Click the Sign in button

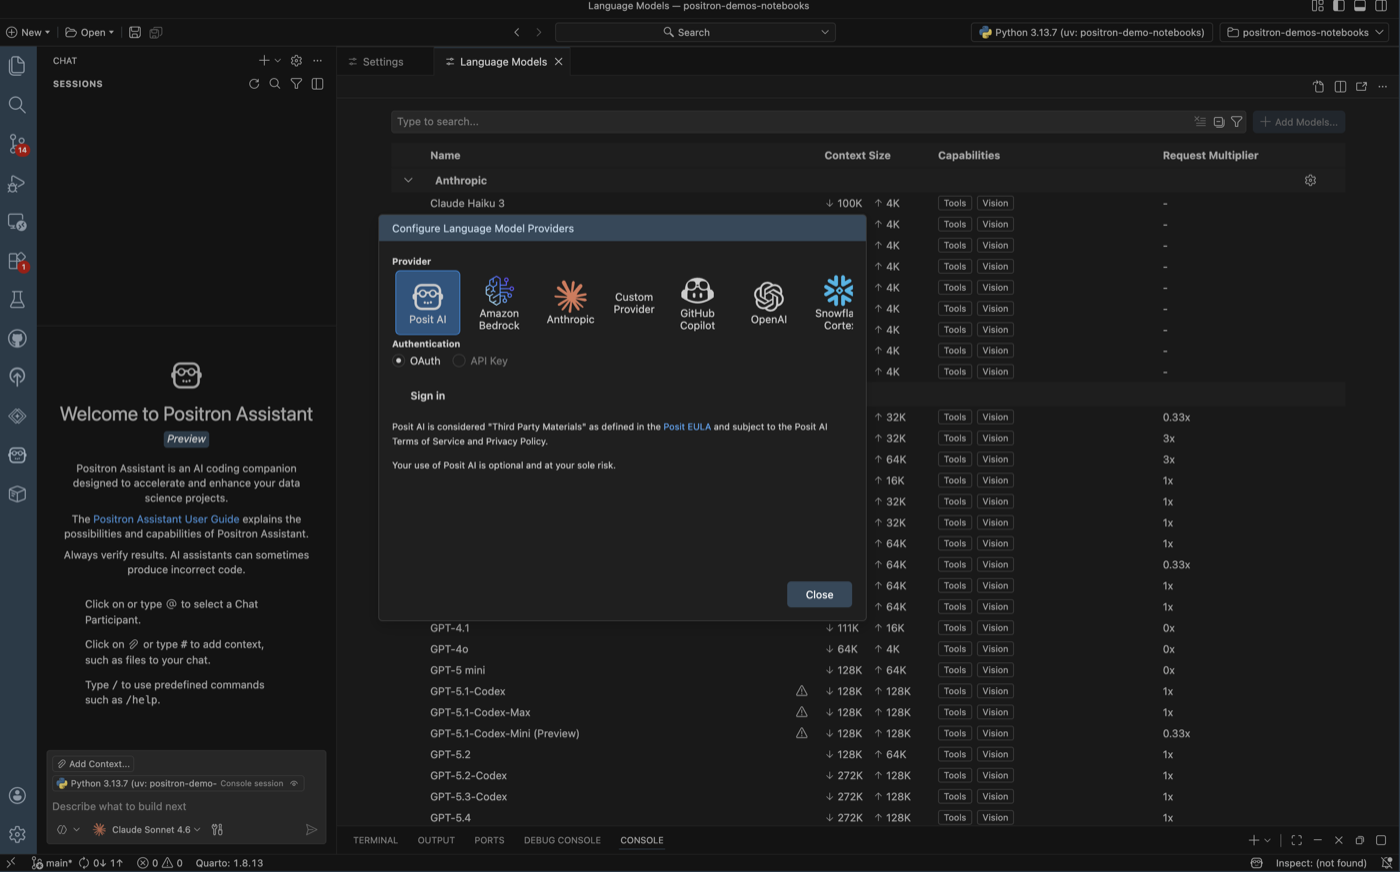427,396
